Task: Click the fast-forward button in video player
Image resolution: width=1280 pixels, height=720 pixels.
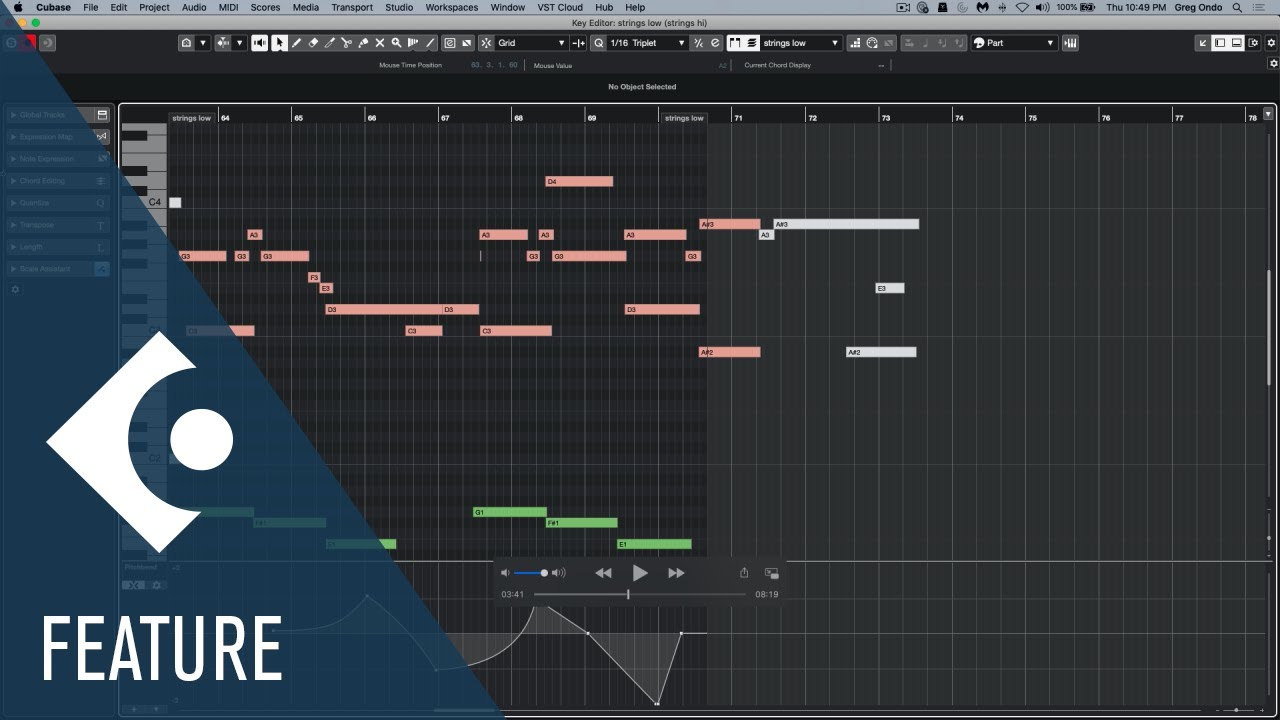Action: click(x=676, y=573)
